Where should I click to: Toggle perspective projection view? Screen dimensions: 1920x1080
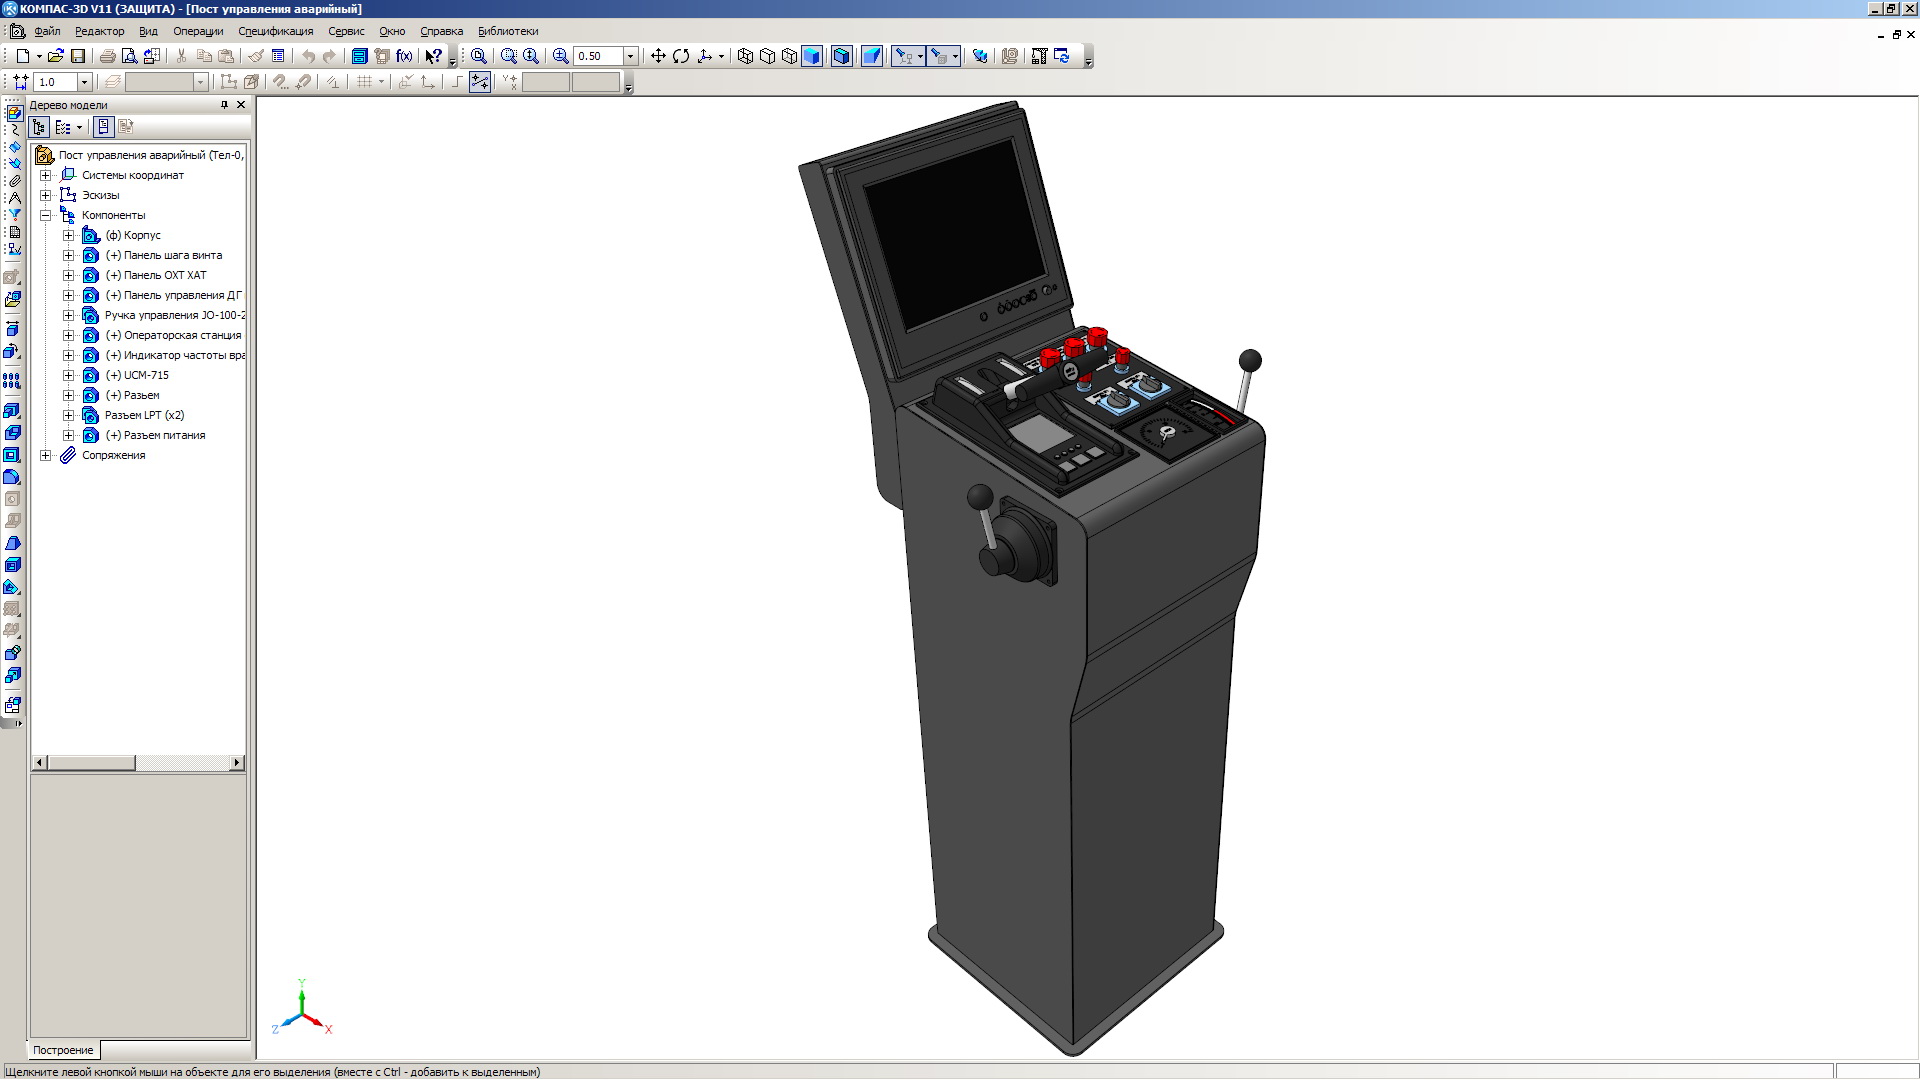(x=872, y=56)
